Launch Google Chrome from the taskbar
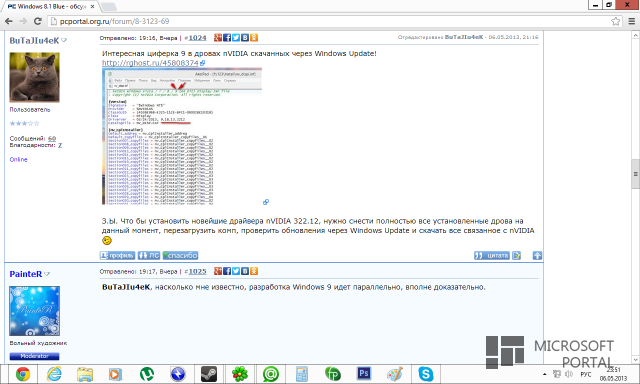The width and height of the screenshot is (640, 384). 23,374
